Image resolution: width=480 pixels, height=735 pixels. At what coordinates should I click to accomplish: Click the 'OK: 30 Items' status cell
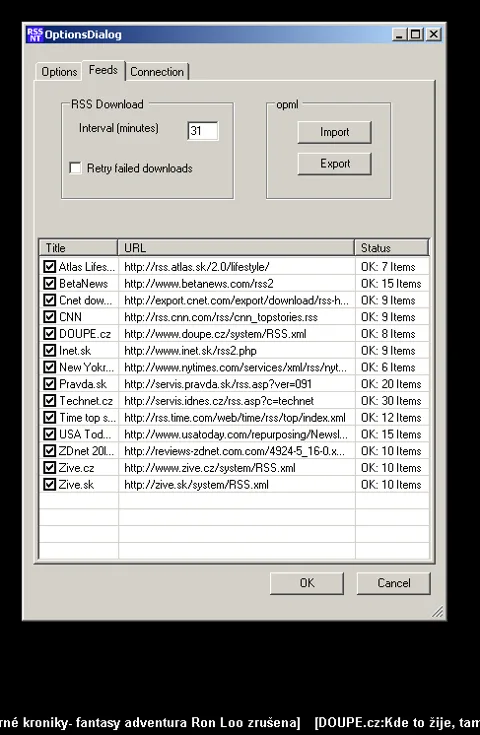click(x=392, y=401)
